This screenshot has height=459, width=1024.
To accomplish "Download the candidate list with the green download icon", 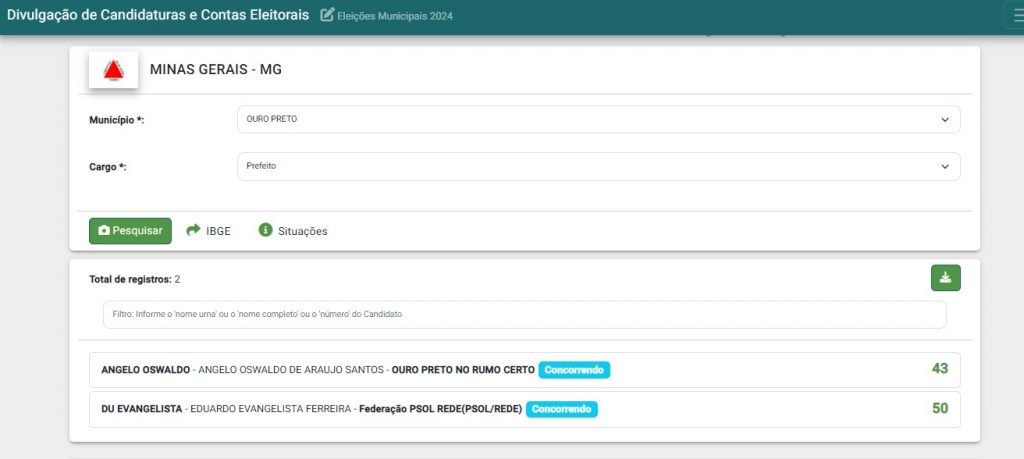I will (946, 278).
